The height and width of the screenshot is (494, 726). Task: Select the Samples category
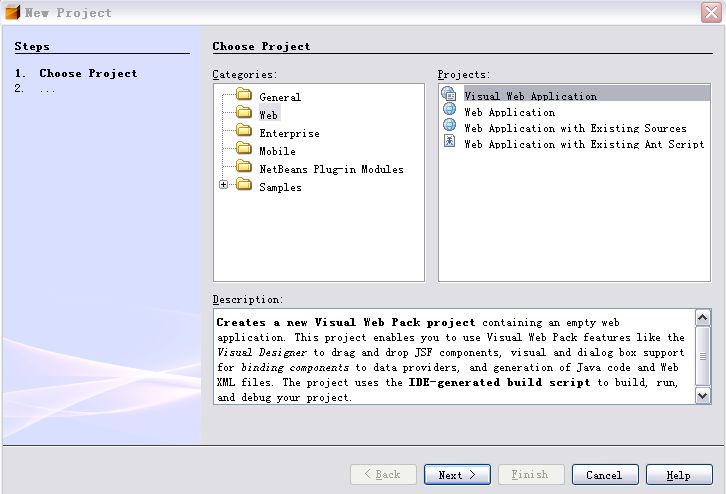pyautogui.click(x=280, y=188)
